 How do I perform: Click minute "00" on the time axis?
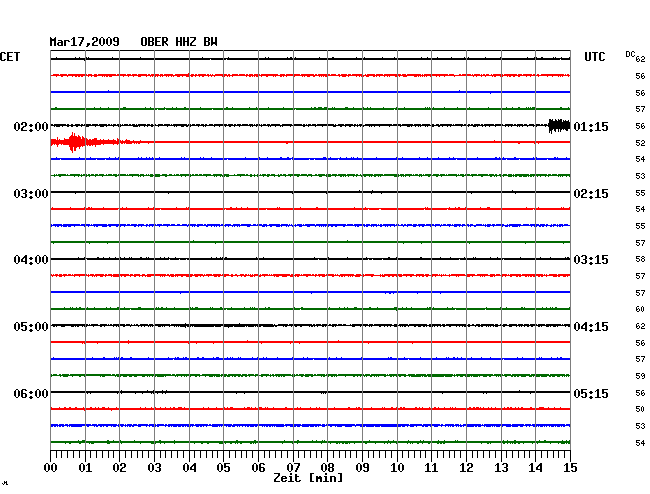[51, 467]
